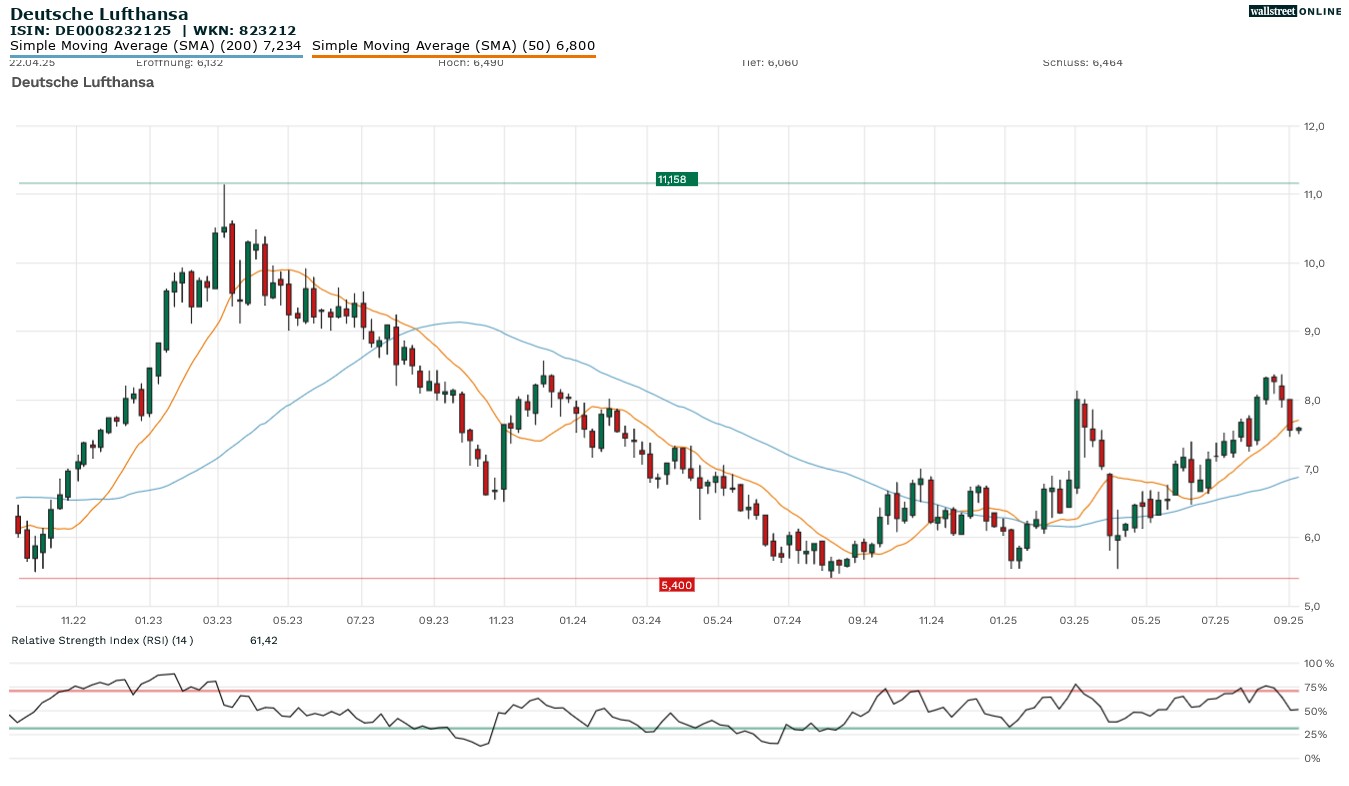
Task: Click the 07.23 date axis label
Action: click(360, 620)
